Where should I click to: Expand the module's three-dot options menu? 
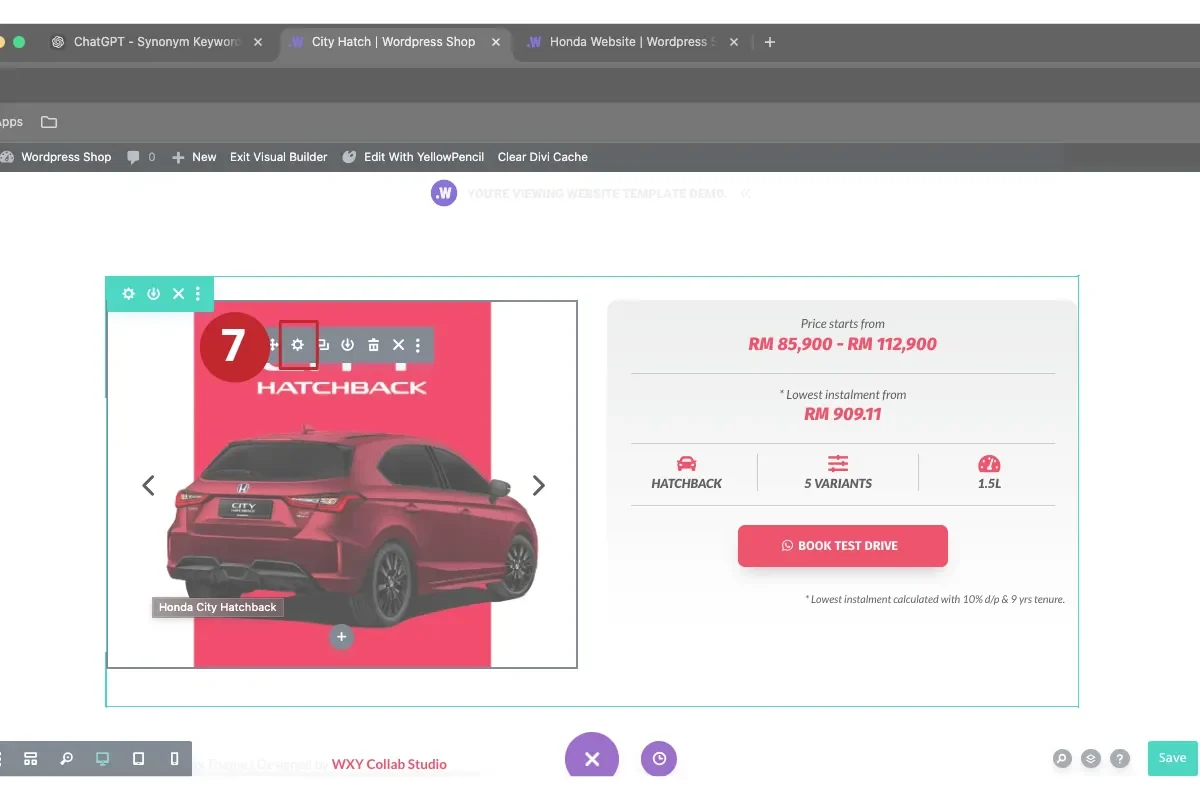pos(418,344)
